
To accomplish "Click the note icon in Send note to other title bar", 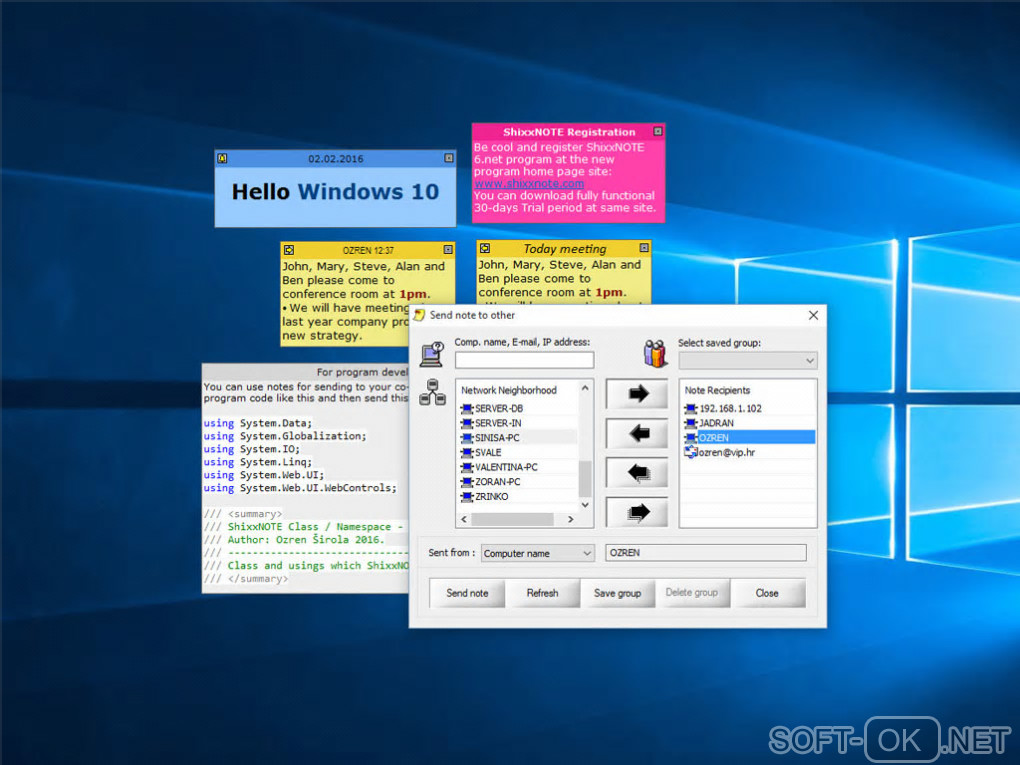I will point(420,315).
